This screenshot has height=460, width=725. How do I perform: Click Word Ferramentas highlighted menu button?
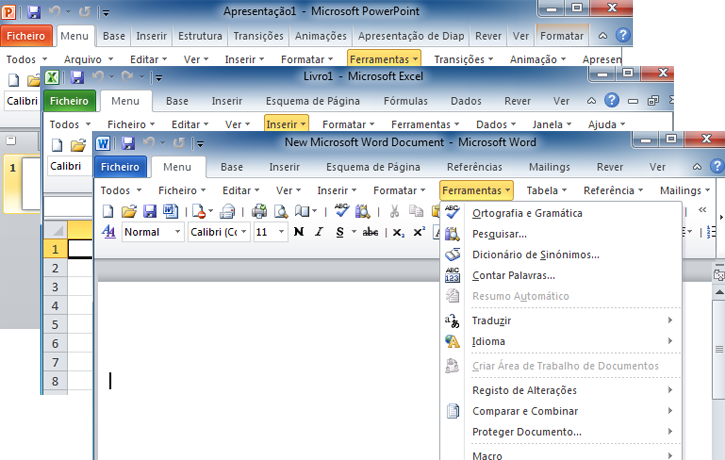pyautogui.click(x=476, y=190)
